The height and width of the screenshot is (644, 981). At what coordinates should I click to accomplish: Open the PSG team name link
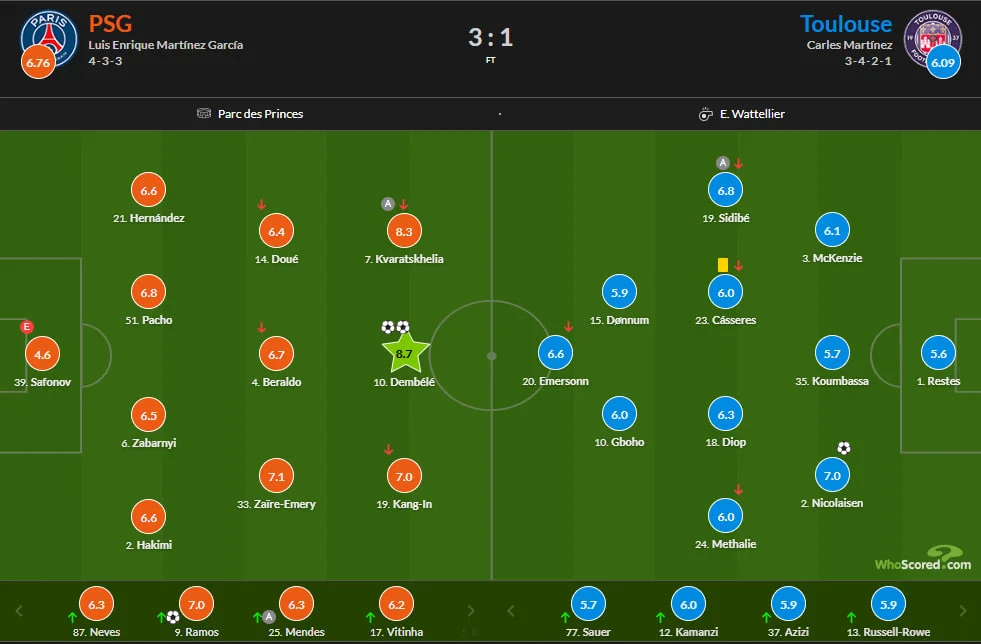pos(110,24)
